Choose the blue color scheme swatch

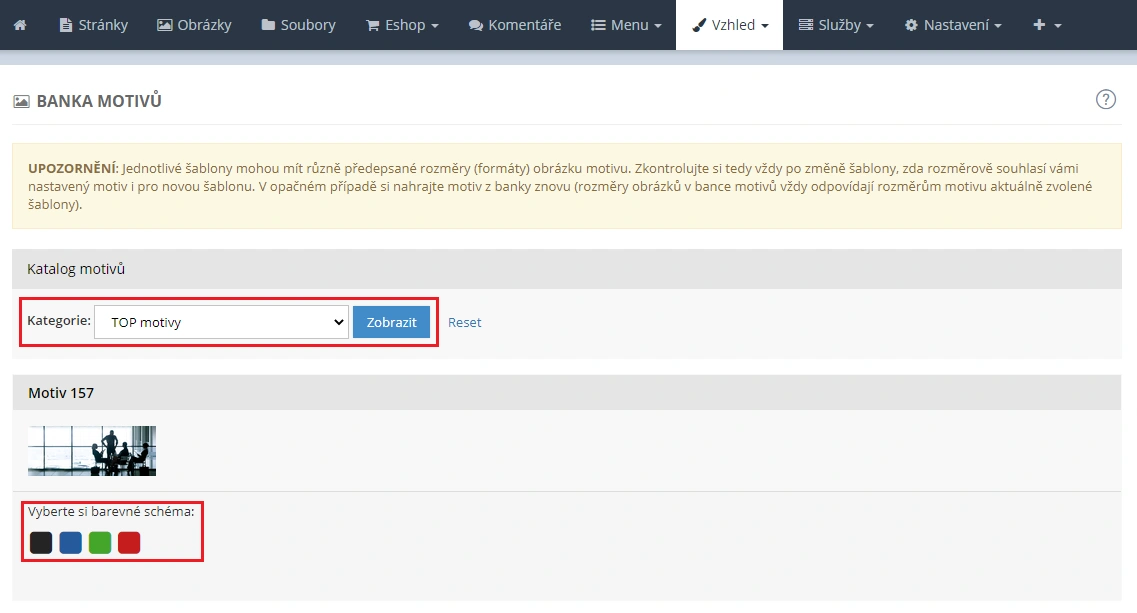70,543
